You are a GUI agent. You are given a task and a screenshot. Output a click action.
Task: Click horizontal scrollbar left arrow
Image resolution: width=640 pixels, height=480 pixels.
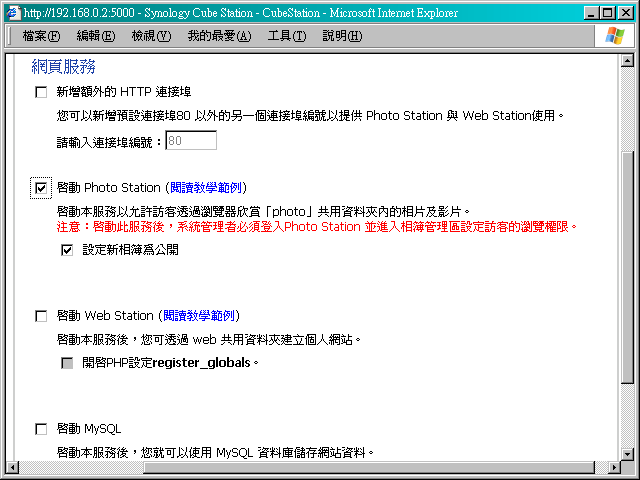pos(13,467)
